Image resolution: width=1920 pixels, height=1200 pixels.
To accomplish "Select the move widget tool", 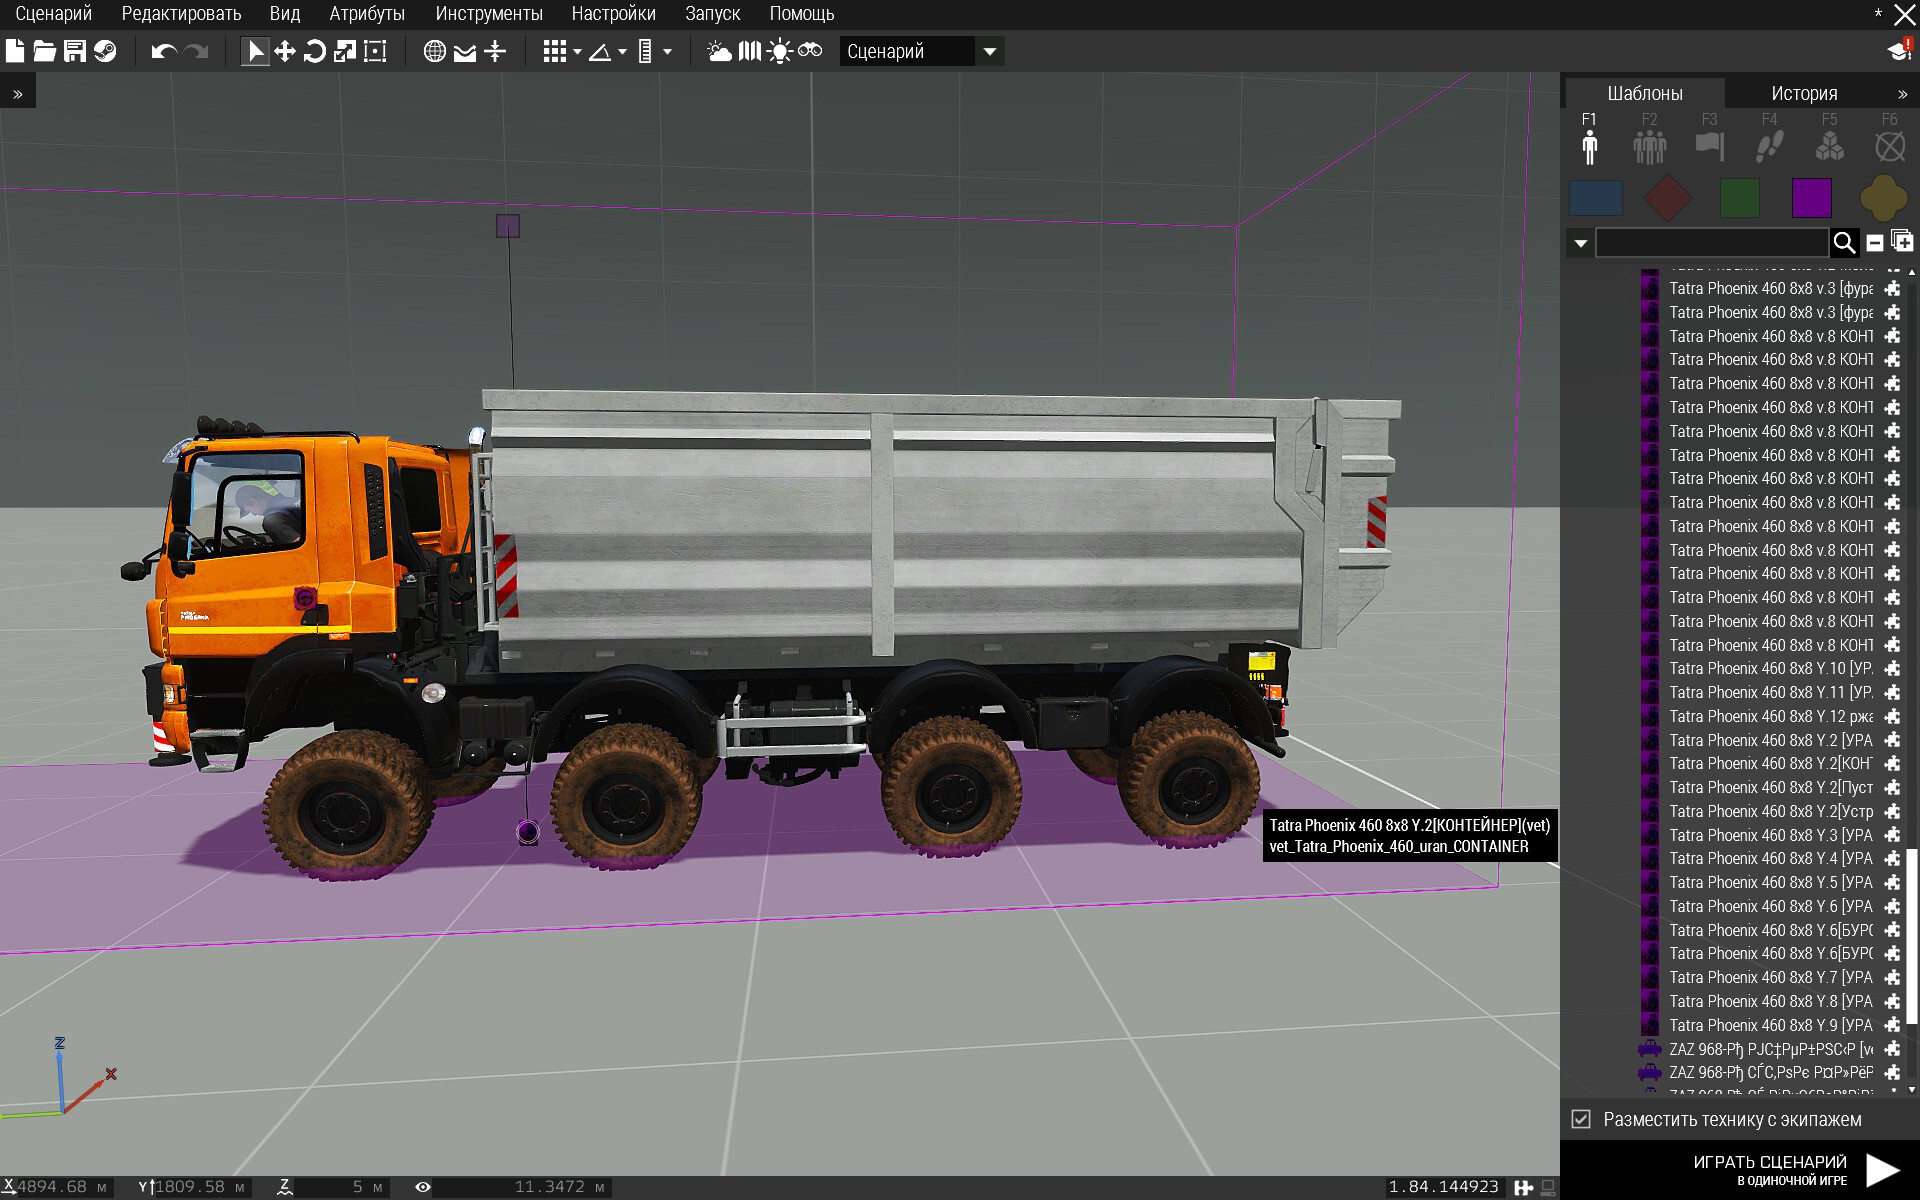I will [285, 51].
